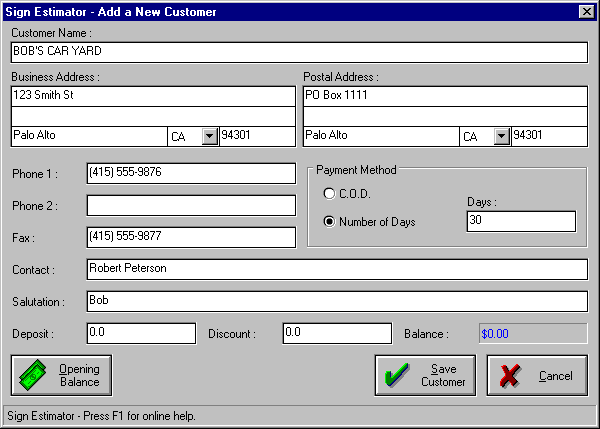Click the Contact name field
The height and width of the screenshot is (429, 600).
(x=336, y=269)
